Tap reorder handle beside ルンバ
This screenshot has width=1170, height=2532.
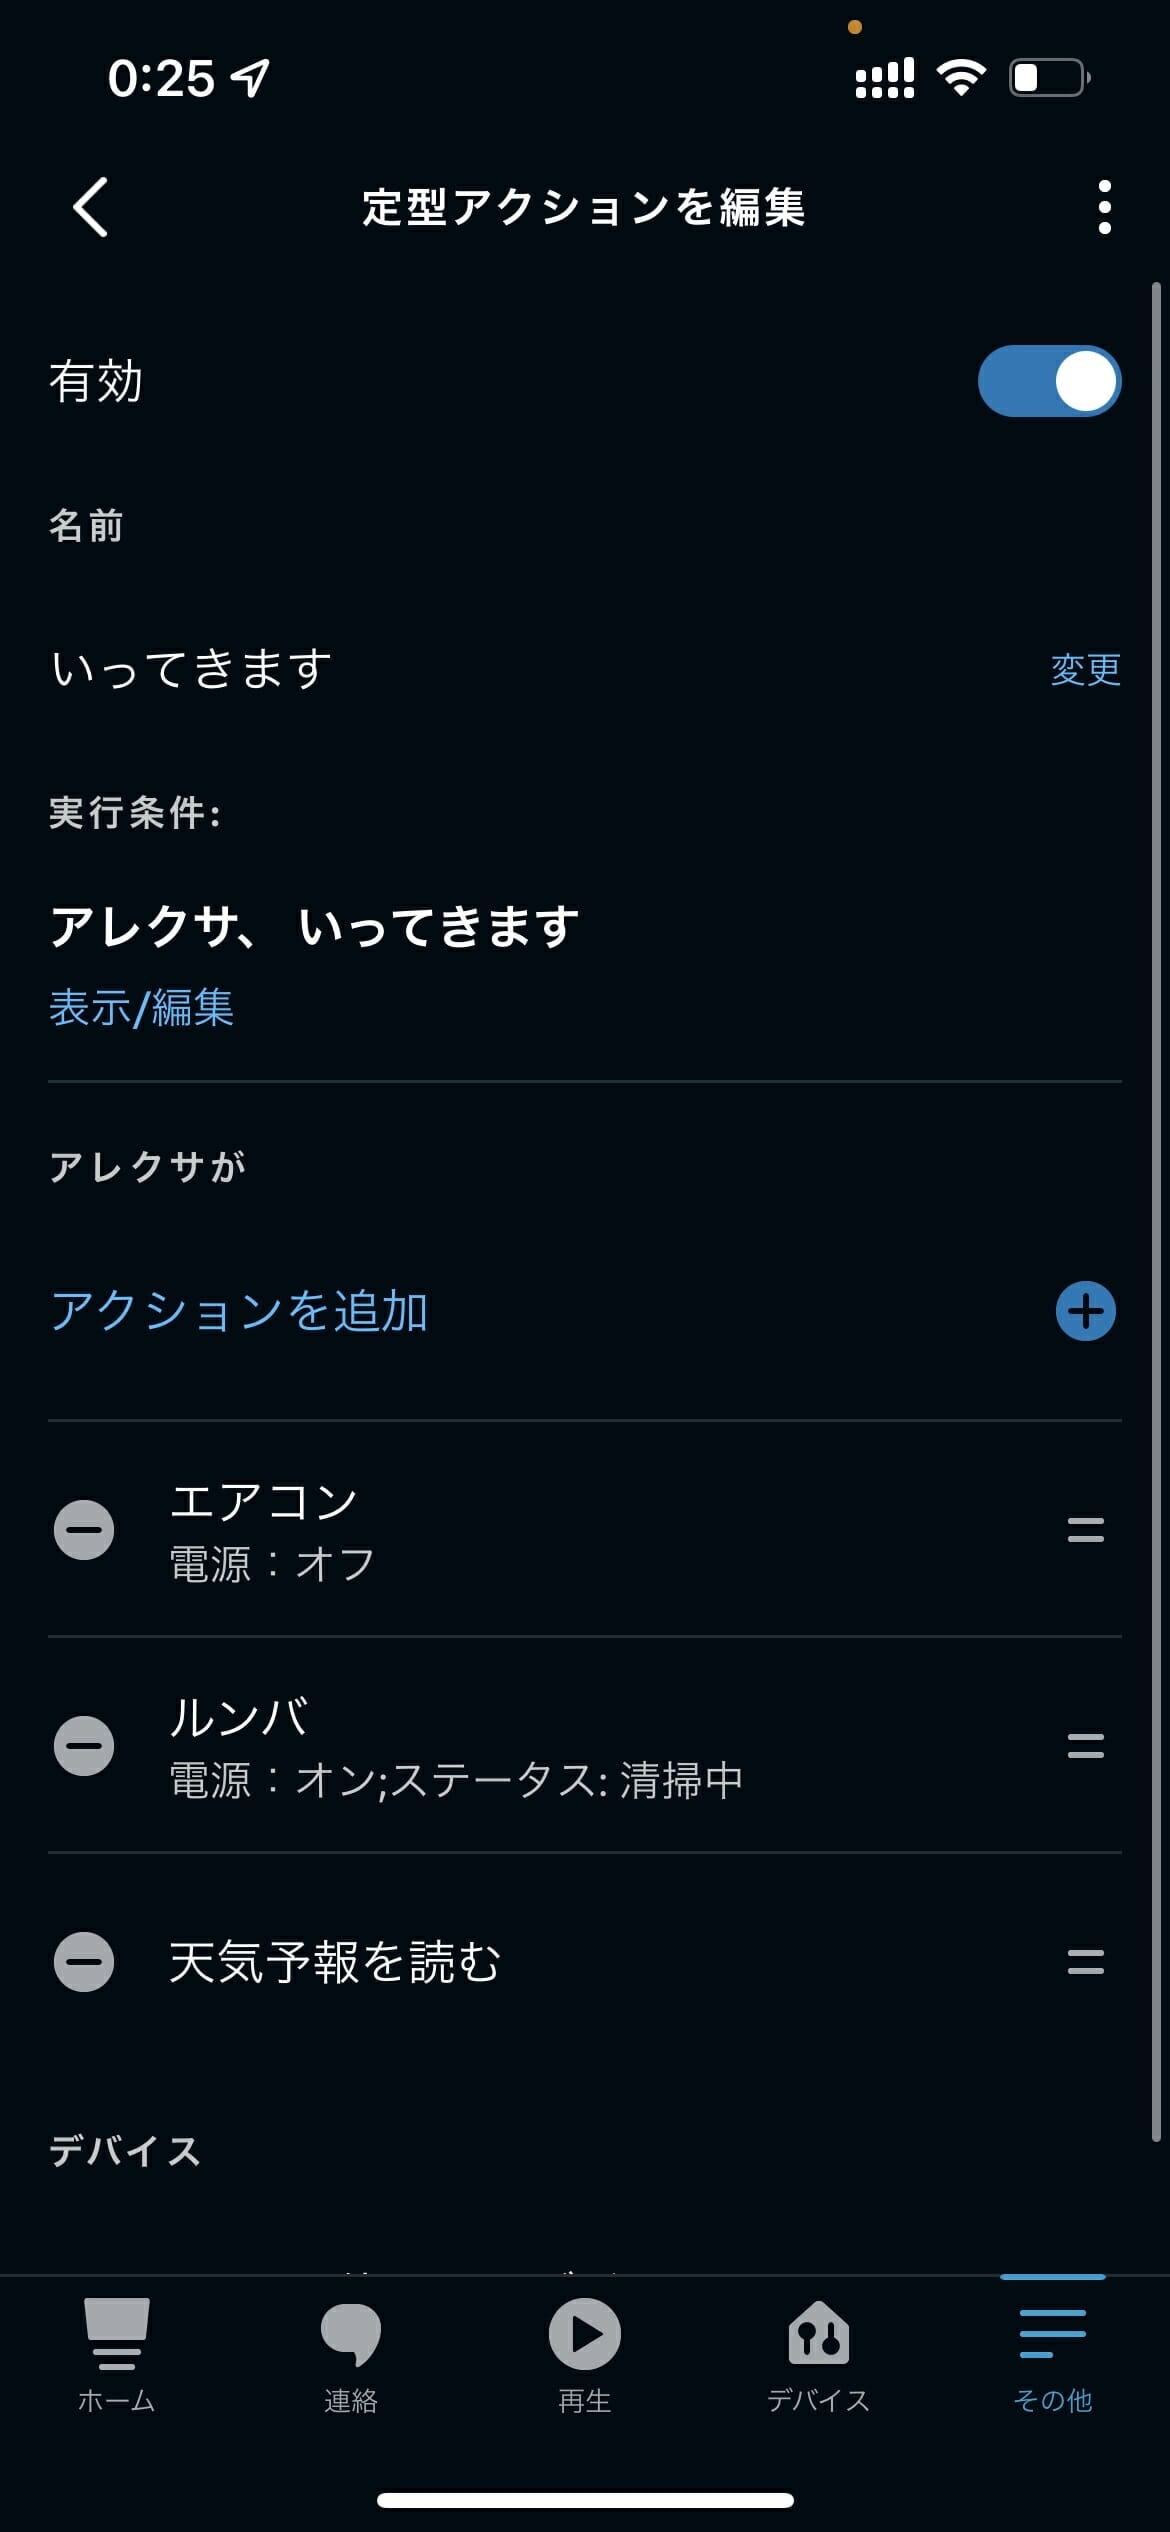tap(1085, 1745)
